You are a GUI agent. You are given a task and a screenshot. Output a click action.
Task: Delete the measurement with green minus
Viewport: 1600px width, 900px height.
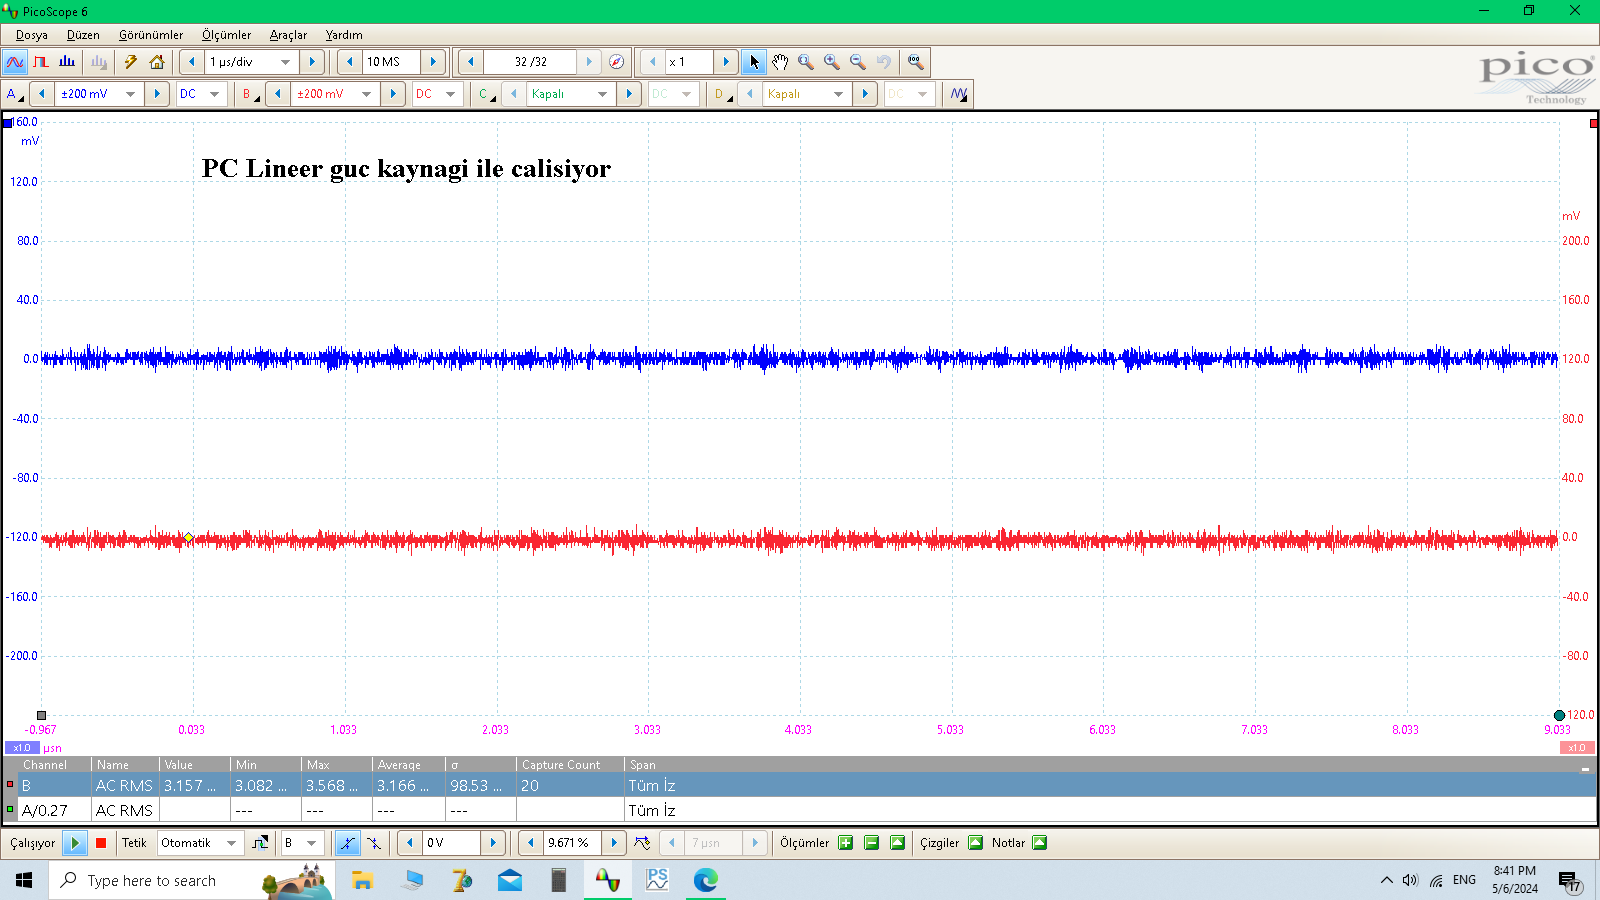click(x=872, y=843)
